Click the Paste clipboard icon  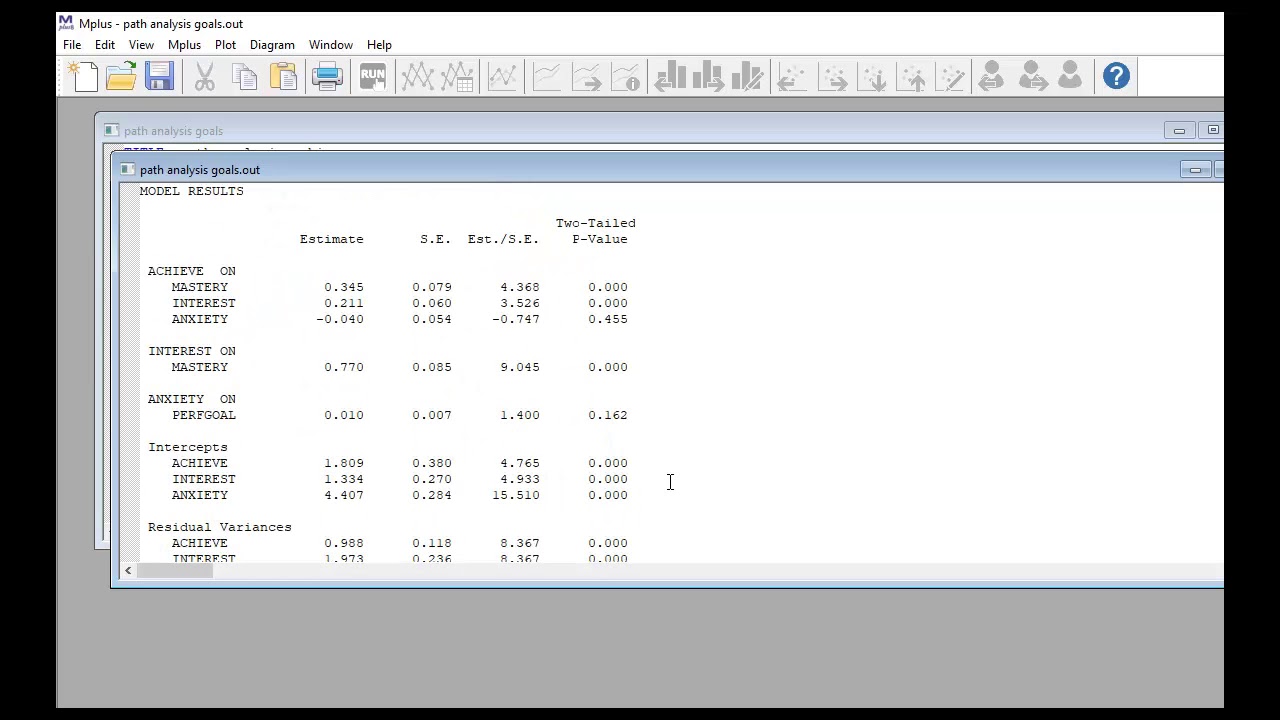click(x=283, y=76)
